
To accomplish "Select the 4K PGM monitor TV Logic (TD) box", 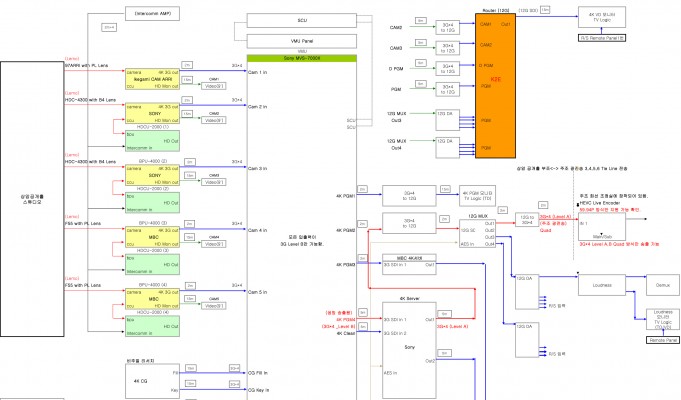I will click(x=477, y=196).
